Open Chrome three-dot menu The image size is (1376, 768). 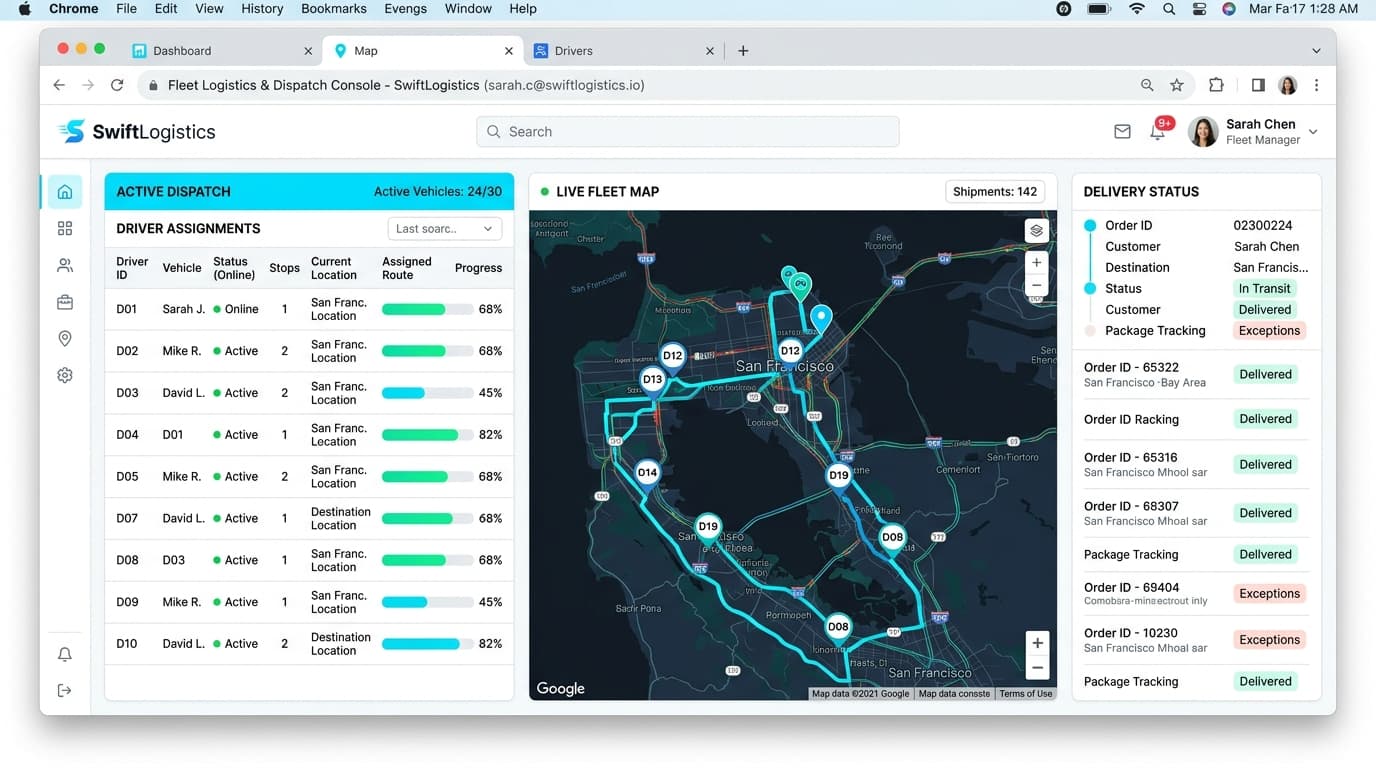tap(1316, 85)
